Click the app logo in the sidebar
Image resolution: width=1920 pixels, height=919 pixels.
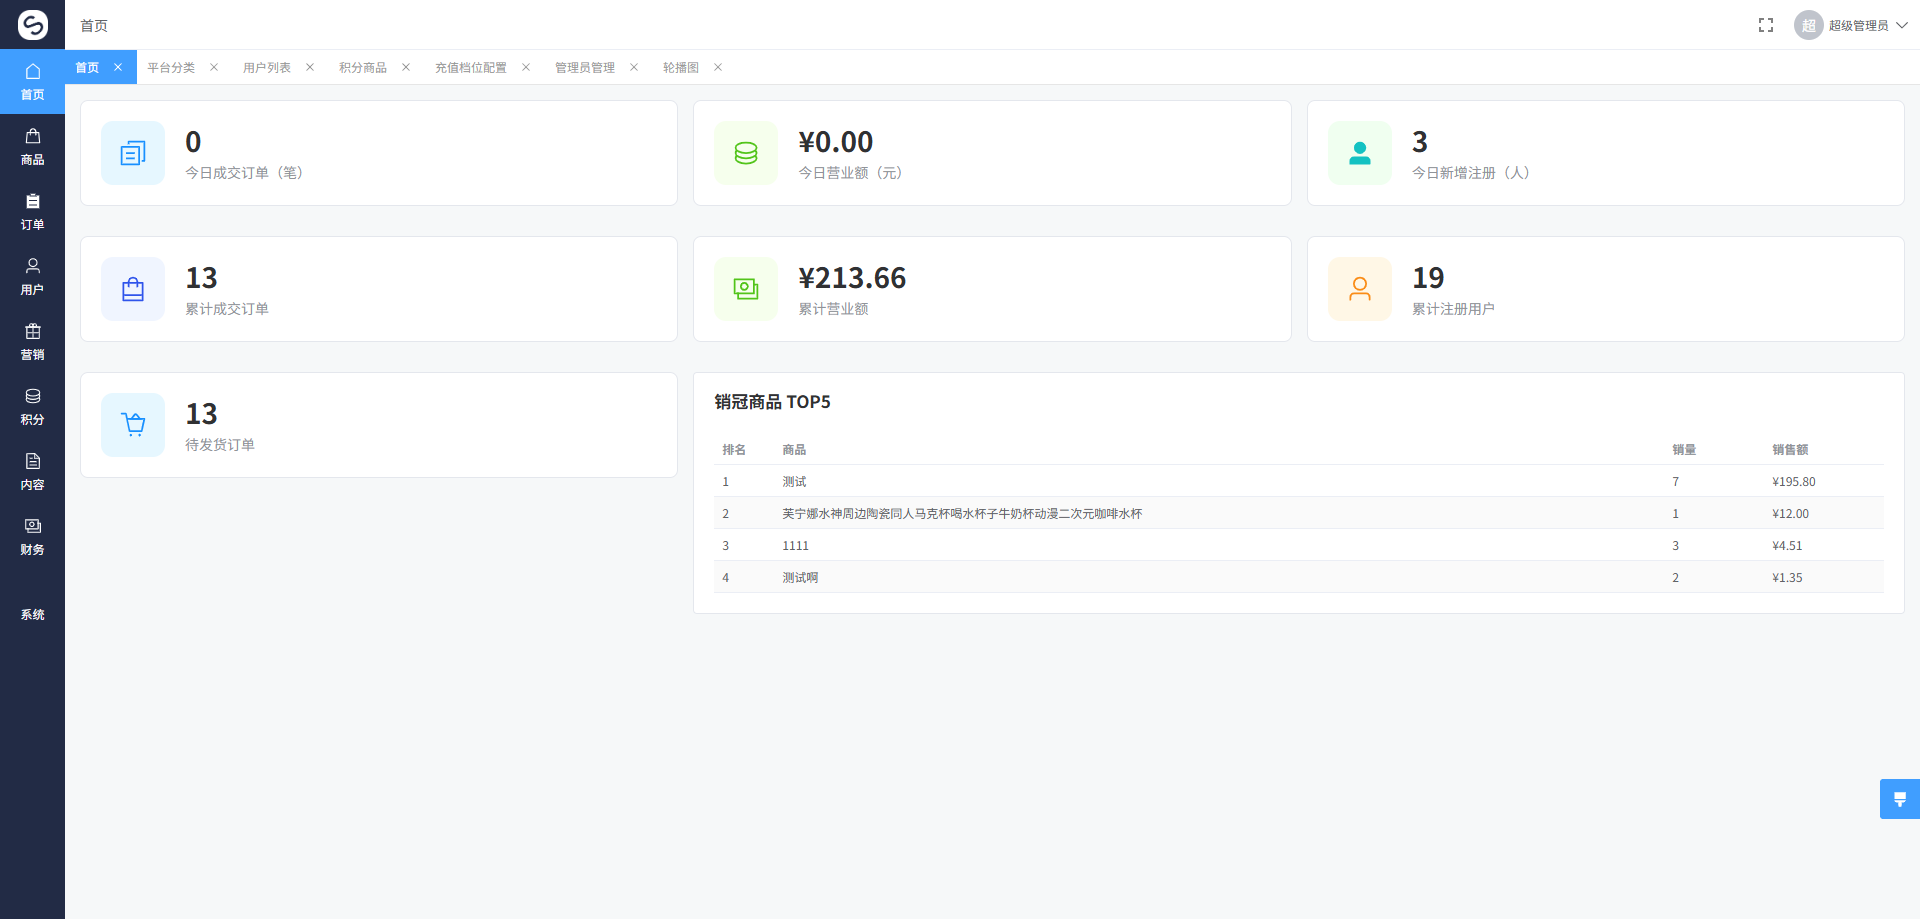pyautogui.click(x=32, y=25)
